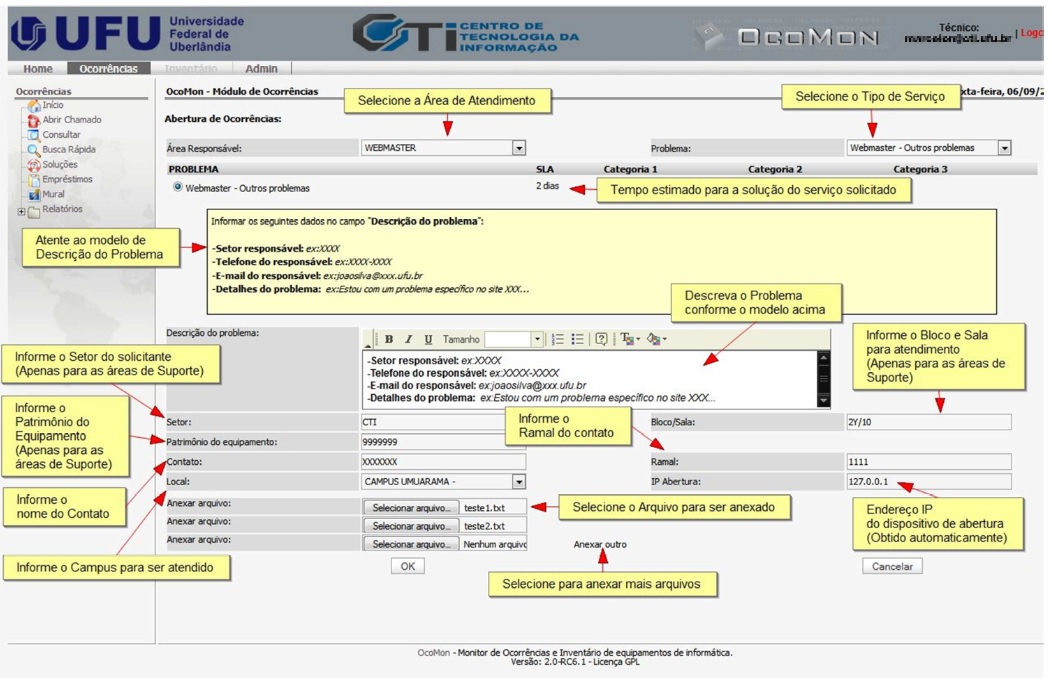The height and width of the screenshot is (688, 1052).
Task: Toggle italic formatting in the editor
Action: pos(408,340)
